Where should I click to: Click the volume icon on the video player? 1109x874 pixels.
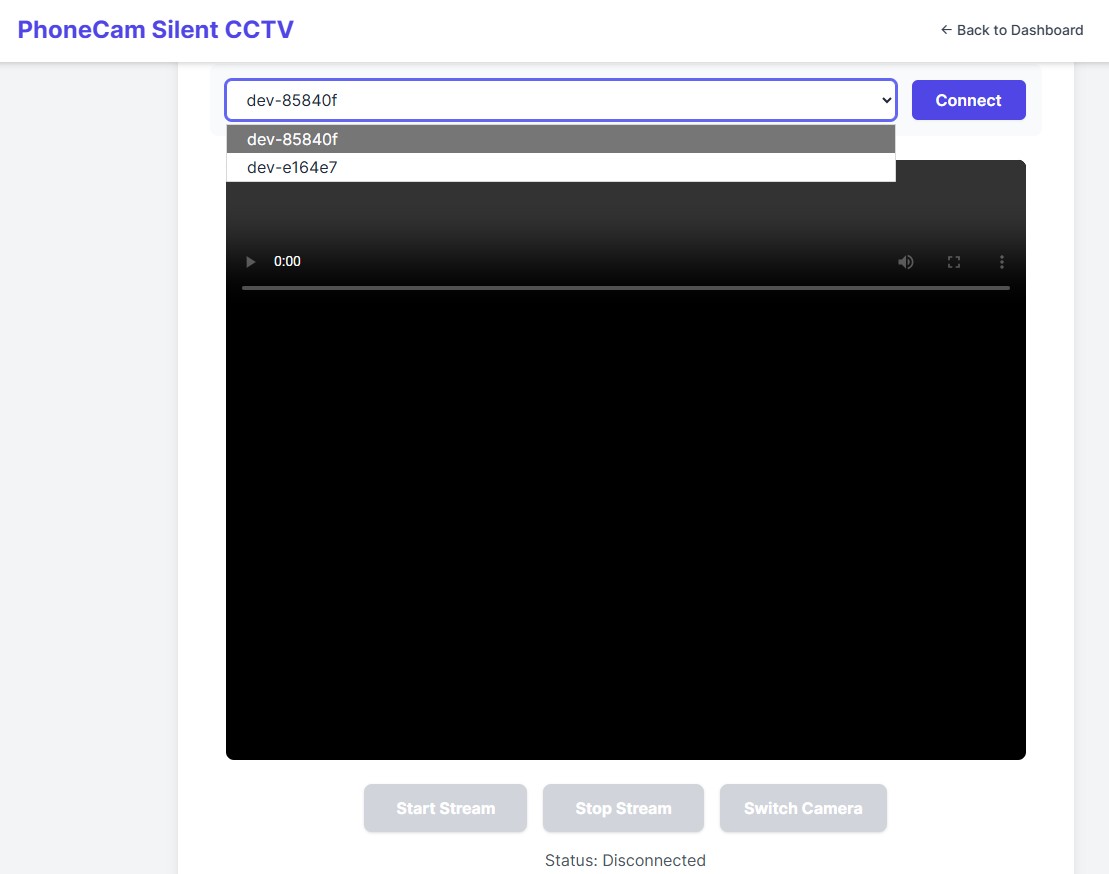click(x=905, y=261)
